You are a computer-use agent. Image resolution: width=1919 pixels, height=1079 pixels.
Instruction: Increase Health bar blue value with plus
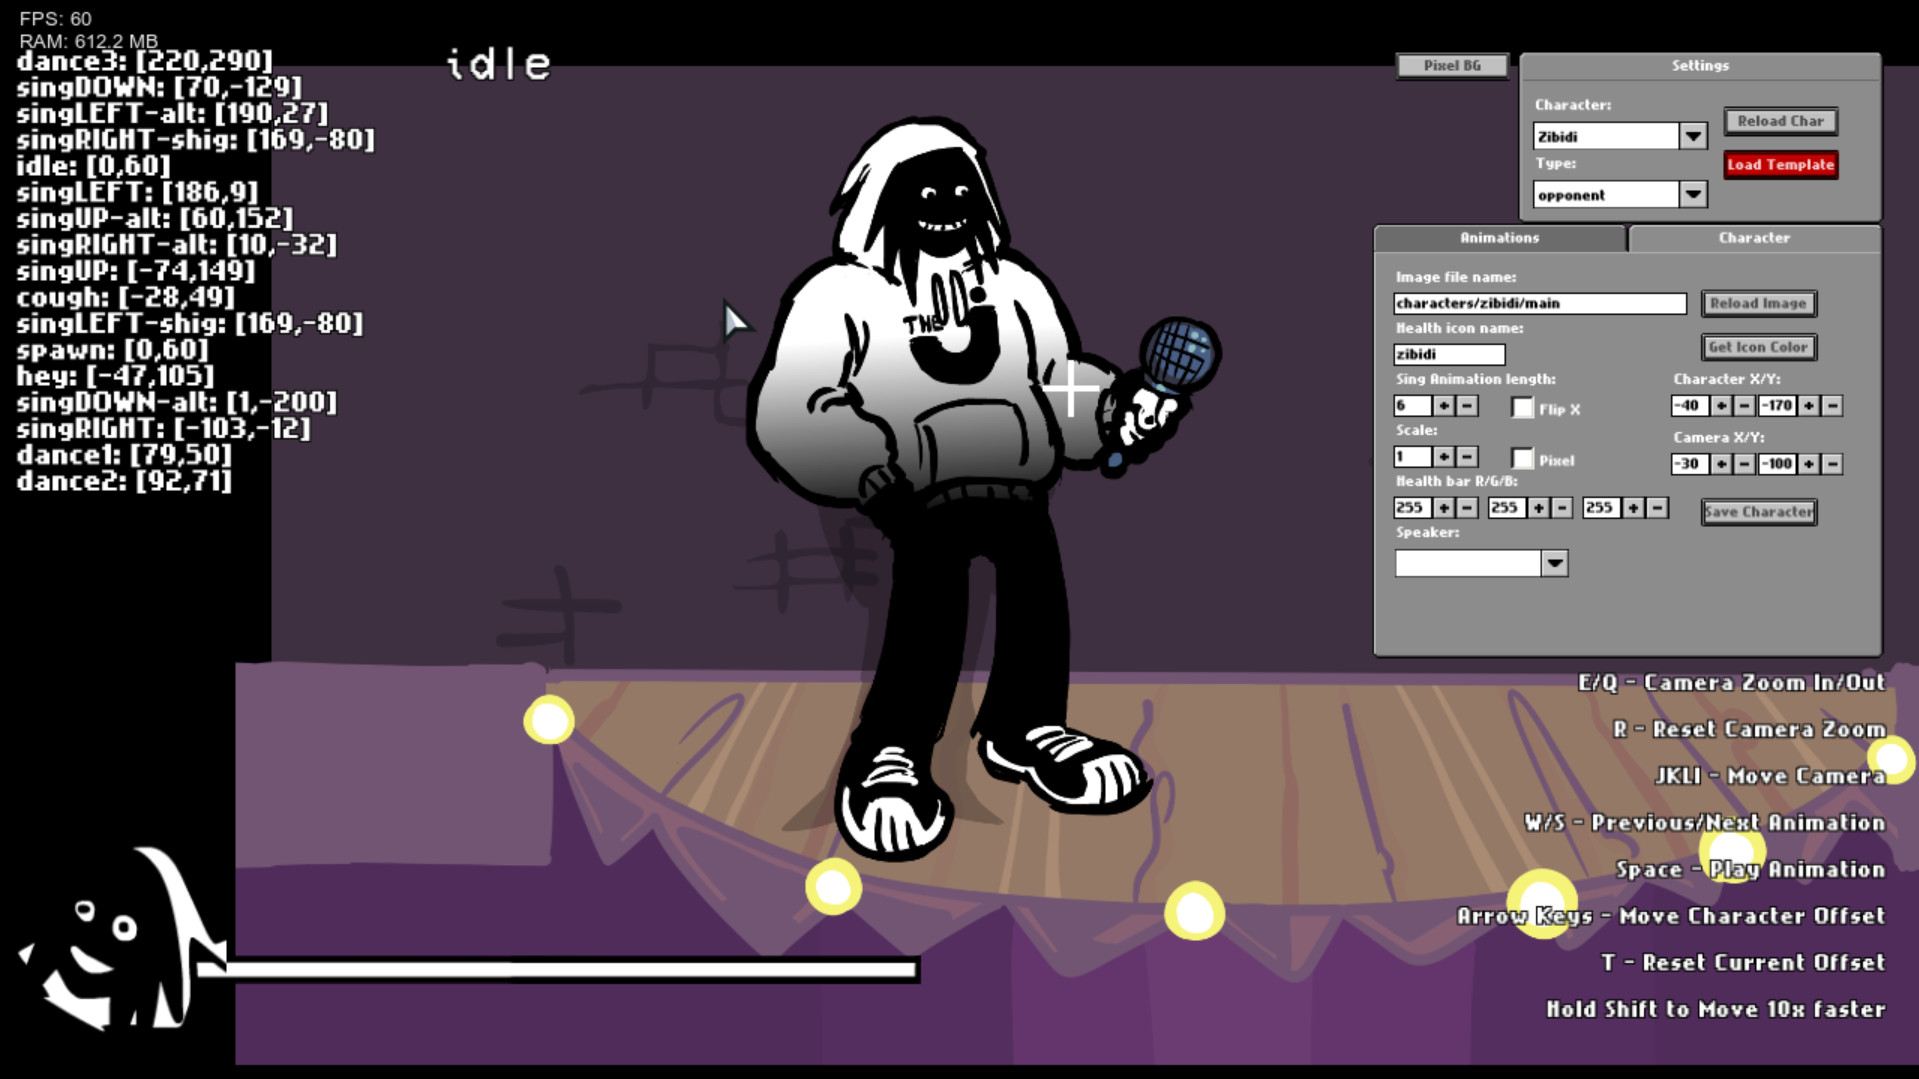coord(1633,507)
